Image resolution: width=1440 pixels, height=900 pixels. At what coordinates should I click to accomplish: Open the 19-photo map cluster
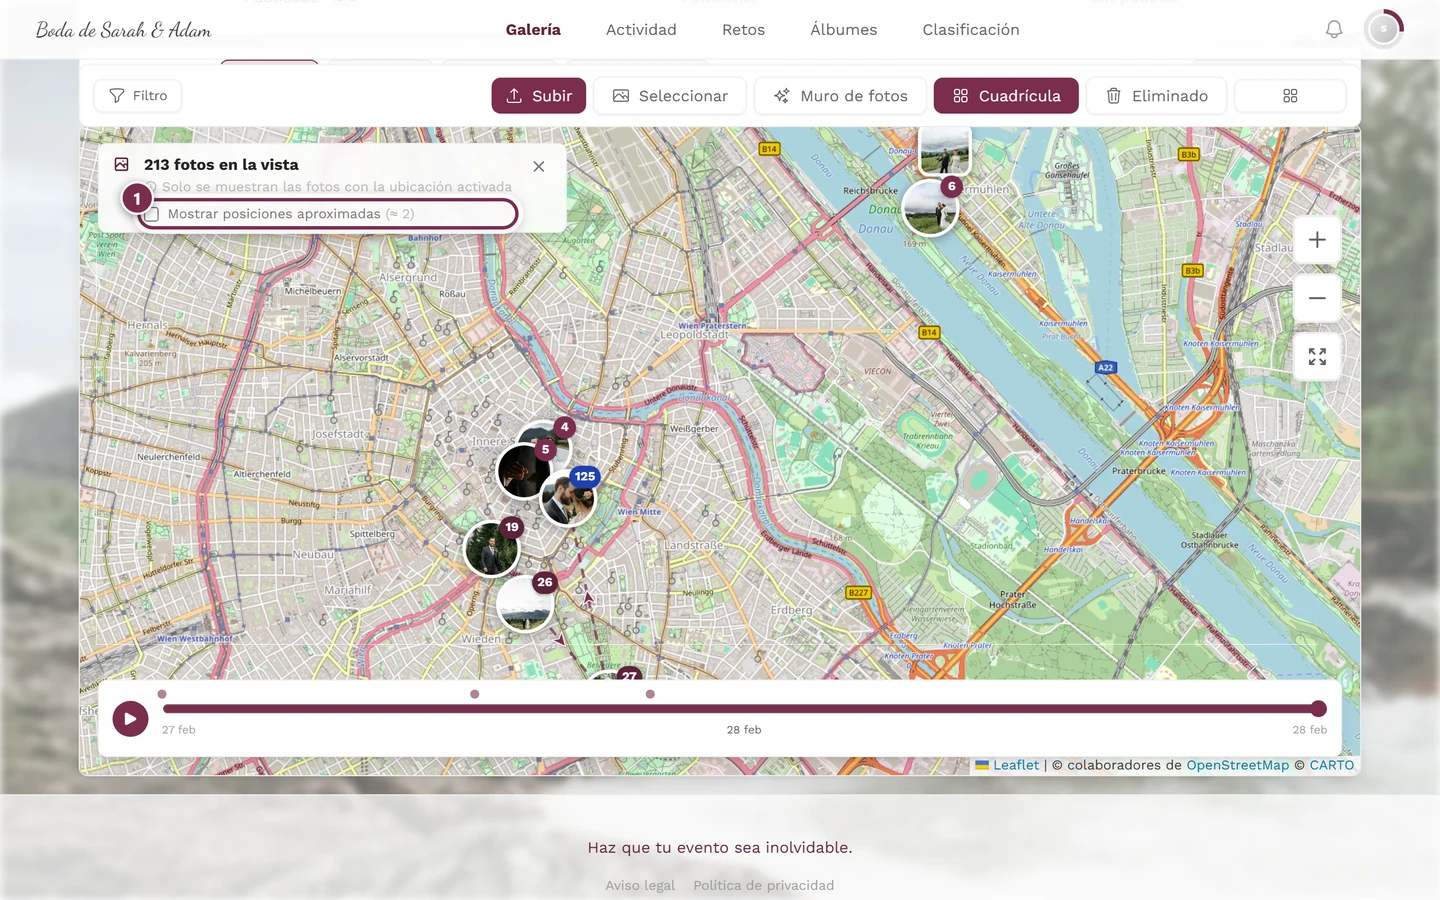click(x=492, y=548)
